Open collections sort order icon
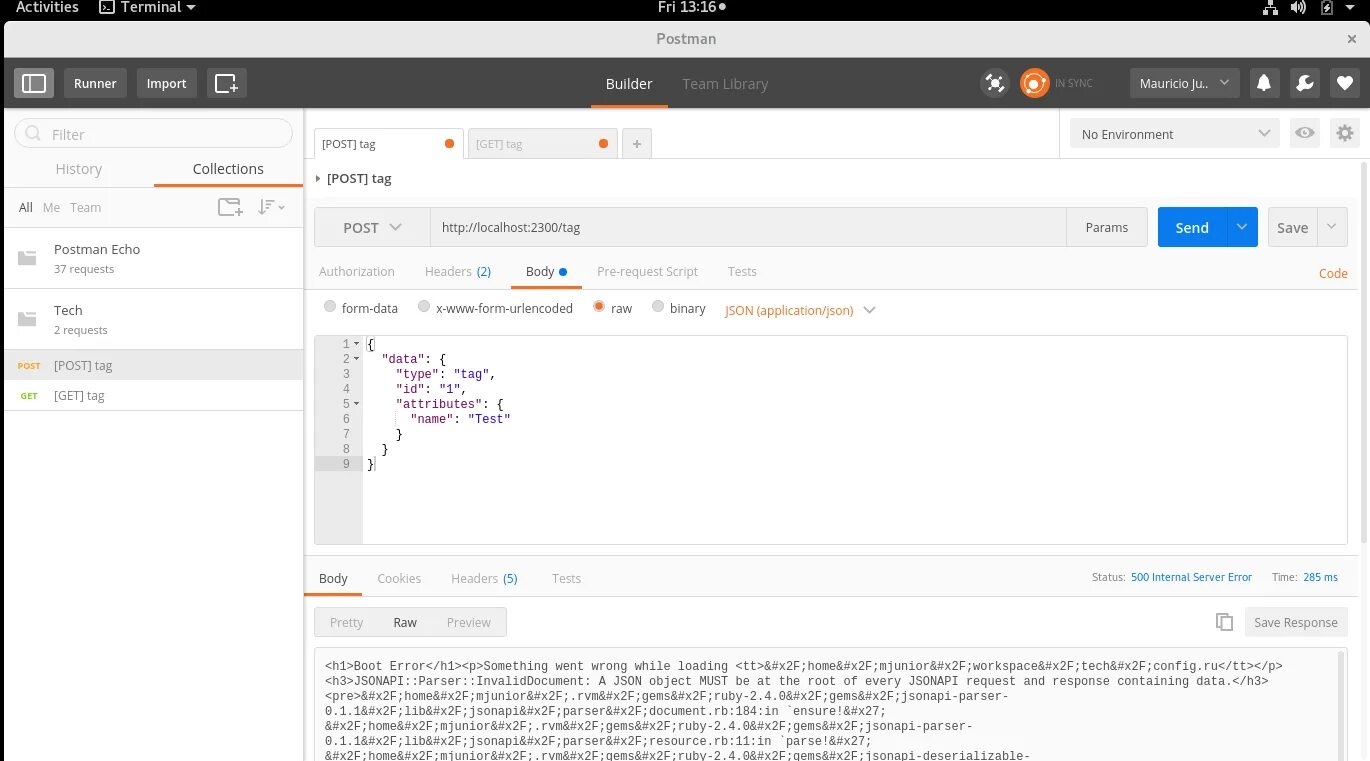 (x=271, y=207)
